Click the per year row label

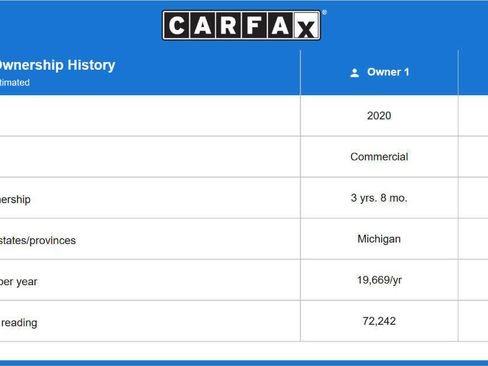coord(19,282)
